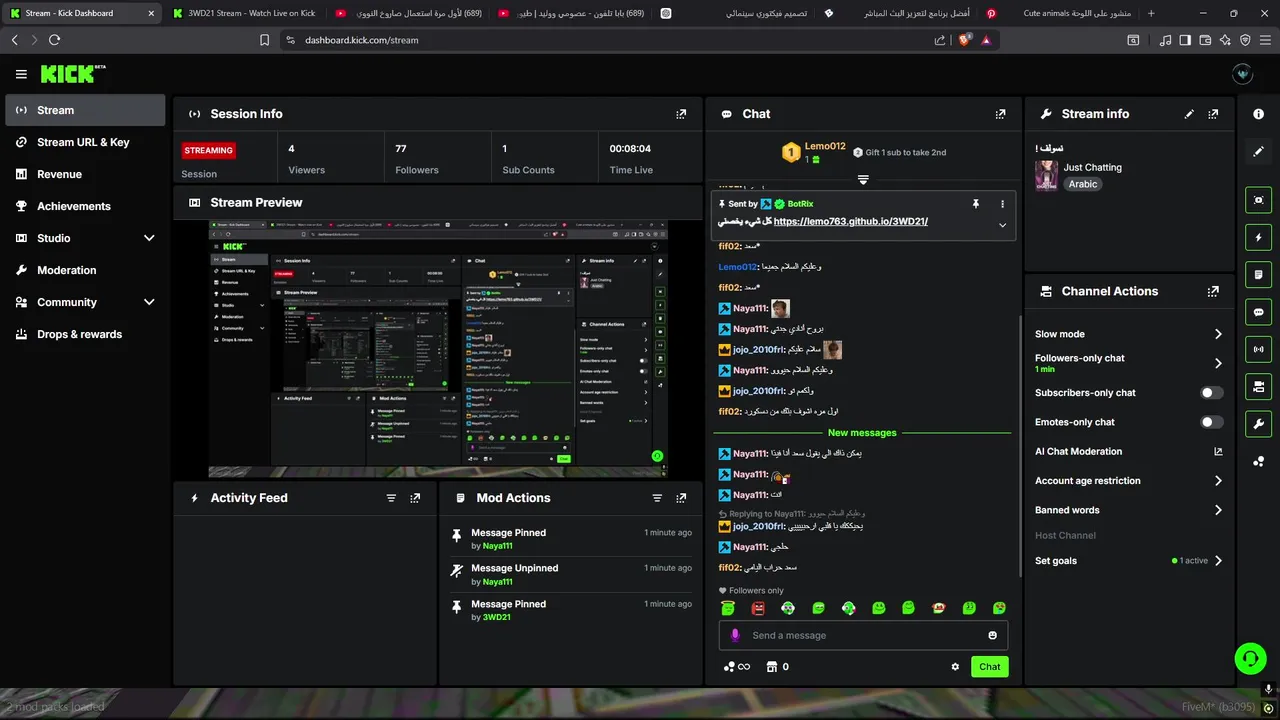Send message with Chat button
Image resolution: width=1280 pixels, height=720 pixels.
989,667
